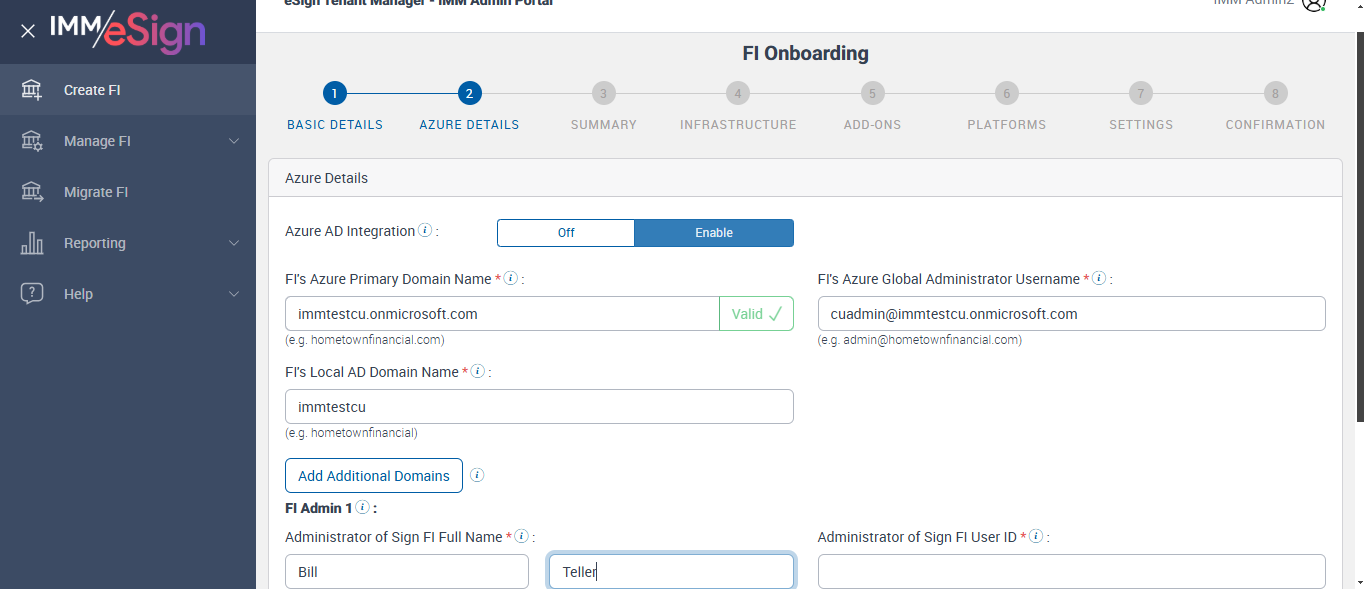This screenshot has width=1366, height=589.
Task: Click the Local AD Domain Name field
Action: (539, 407)
